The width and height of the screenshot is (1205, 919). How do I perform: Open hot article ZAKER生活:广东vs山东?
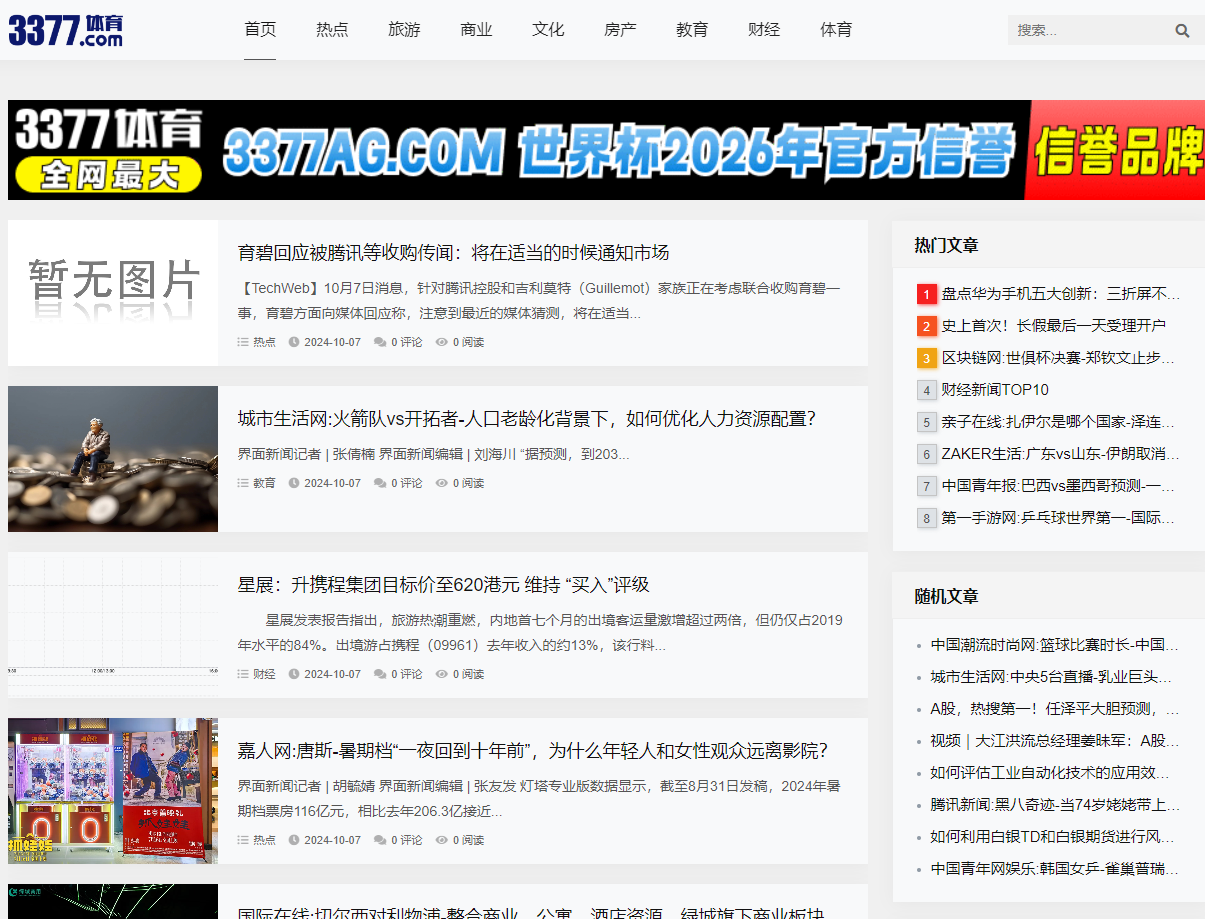[x=1061, y=454]
